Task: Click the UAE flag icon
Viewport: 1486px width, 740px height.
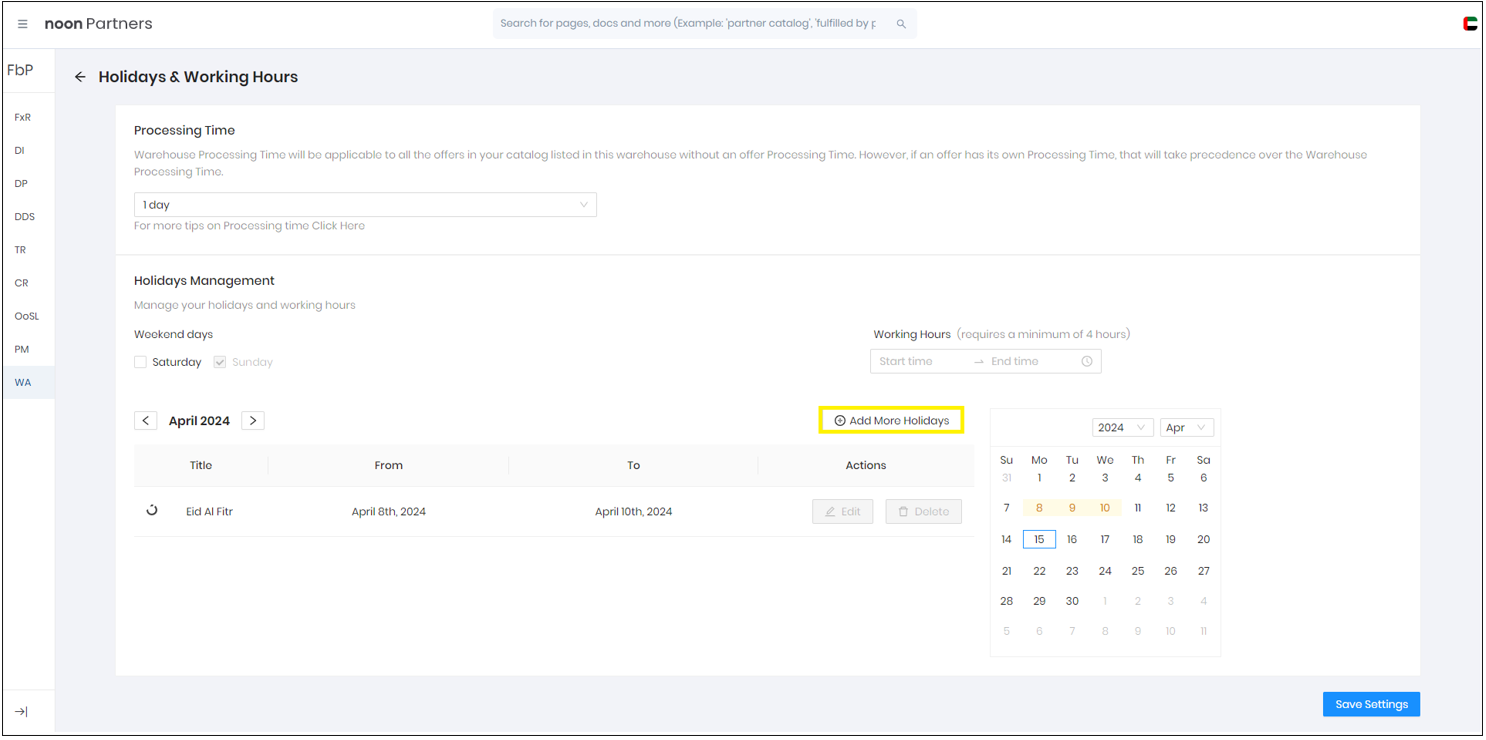Action: click(x=1470, y=24)
